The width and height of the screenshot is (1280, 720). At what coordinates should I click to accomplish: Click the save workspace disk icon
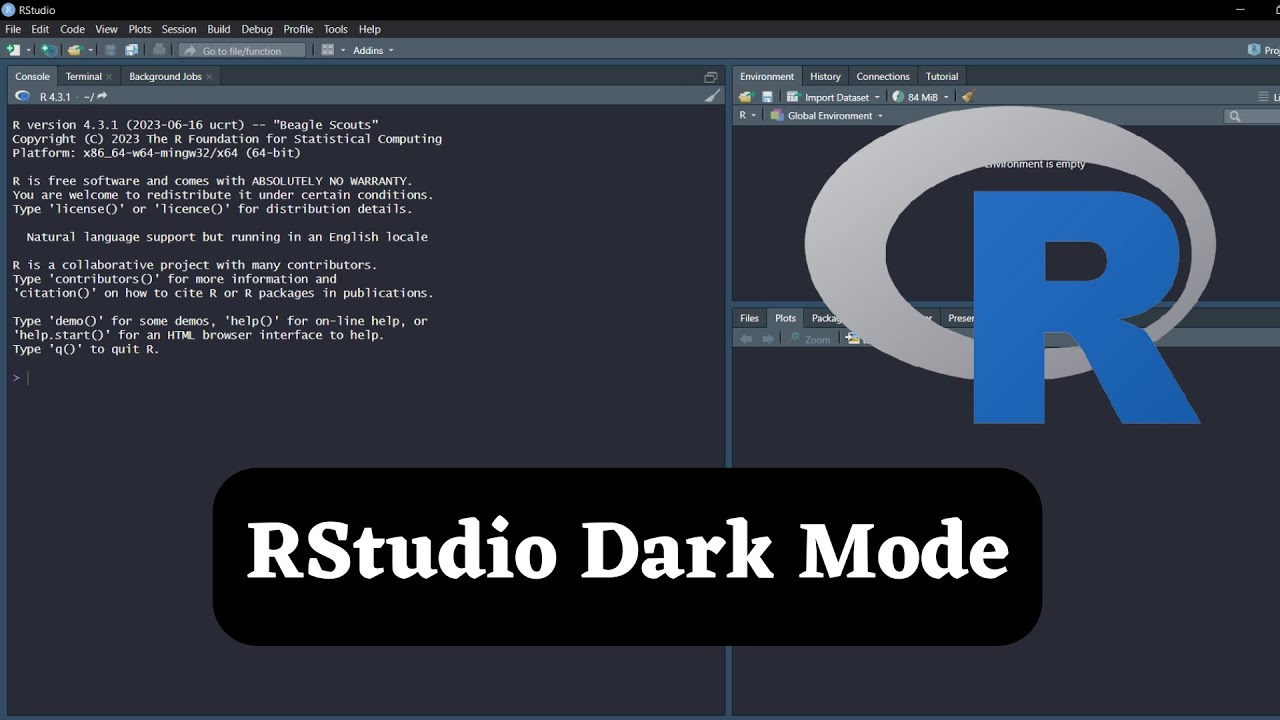[767, 97]
